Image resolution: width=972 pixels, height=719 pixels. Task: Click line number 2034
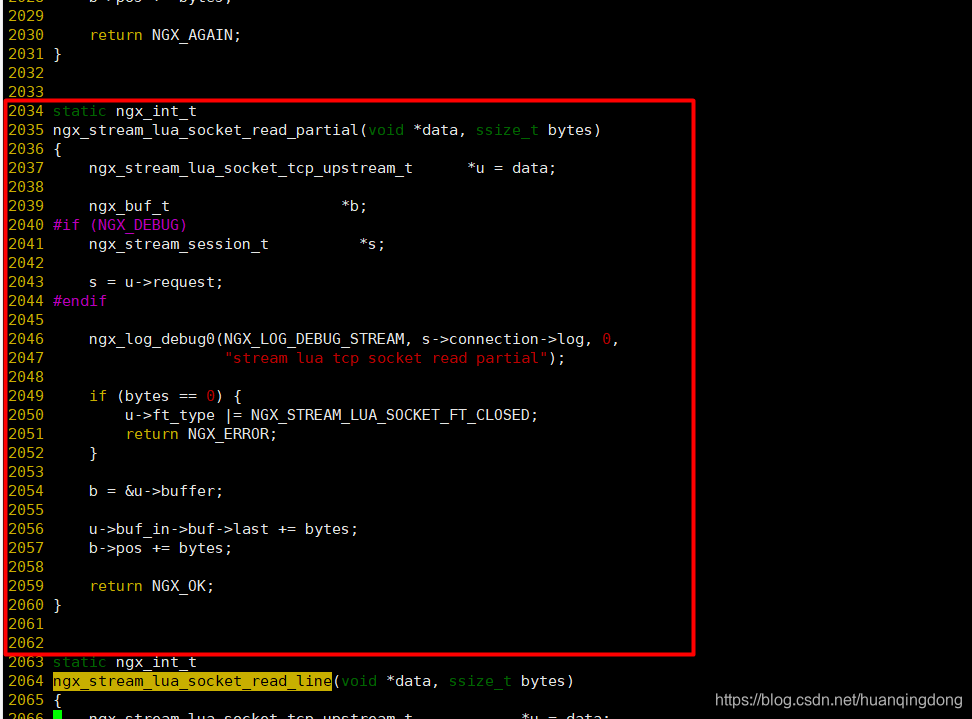pyautogui.click(x=26, y=111)
